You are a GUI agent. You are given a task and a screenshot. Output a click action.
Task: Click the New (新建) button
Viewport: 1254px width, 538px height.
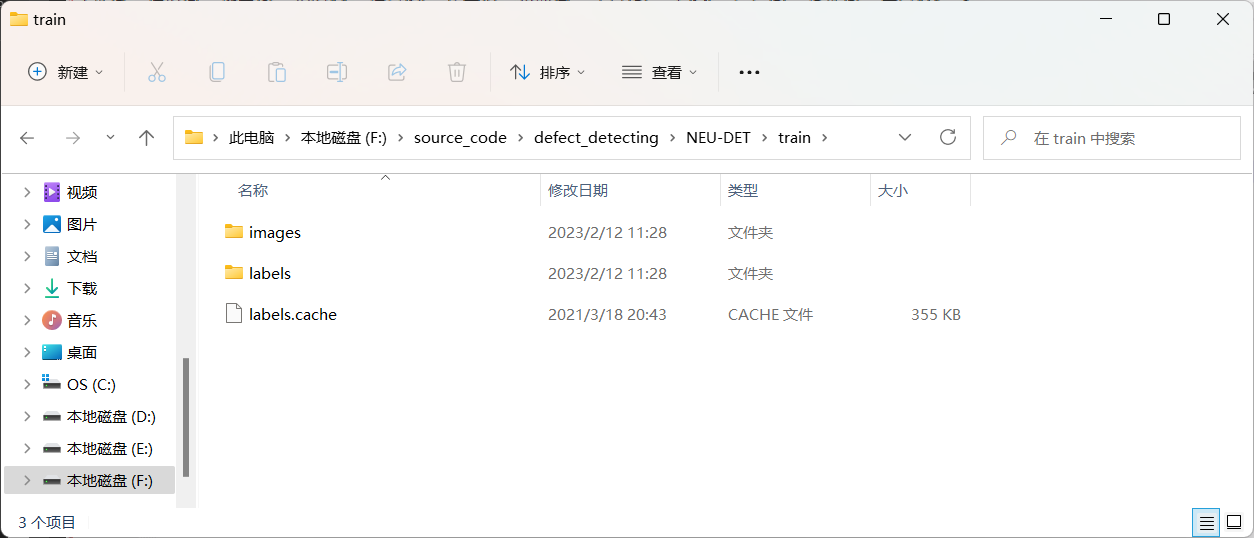66,72
